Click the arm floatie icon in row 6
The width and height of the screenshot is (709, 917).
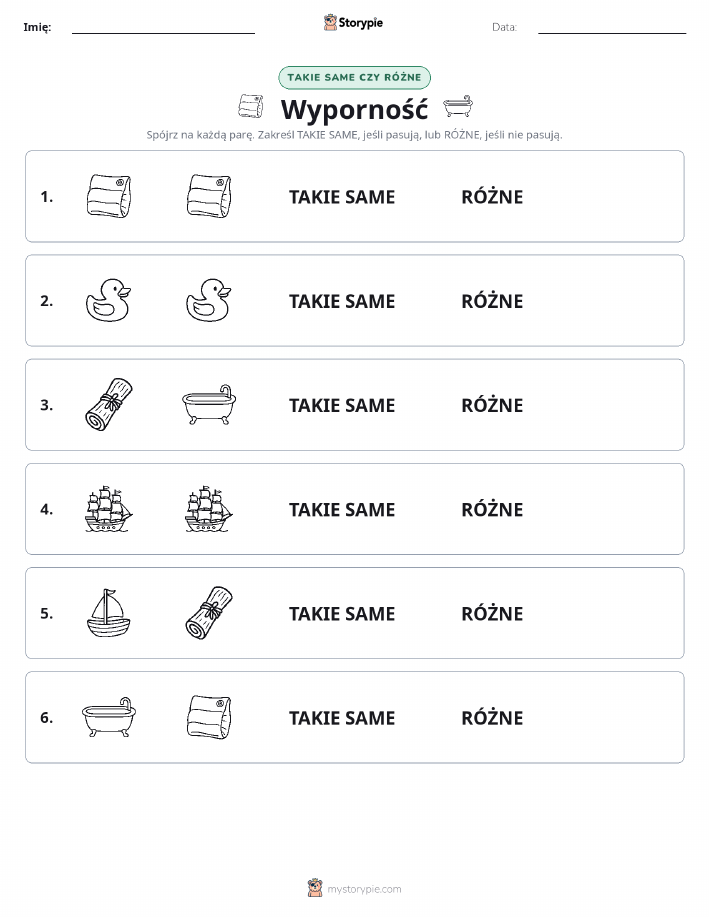(209, 717)
